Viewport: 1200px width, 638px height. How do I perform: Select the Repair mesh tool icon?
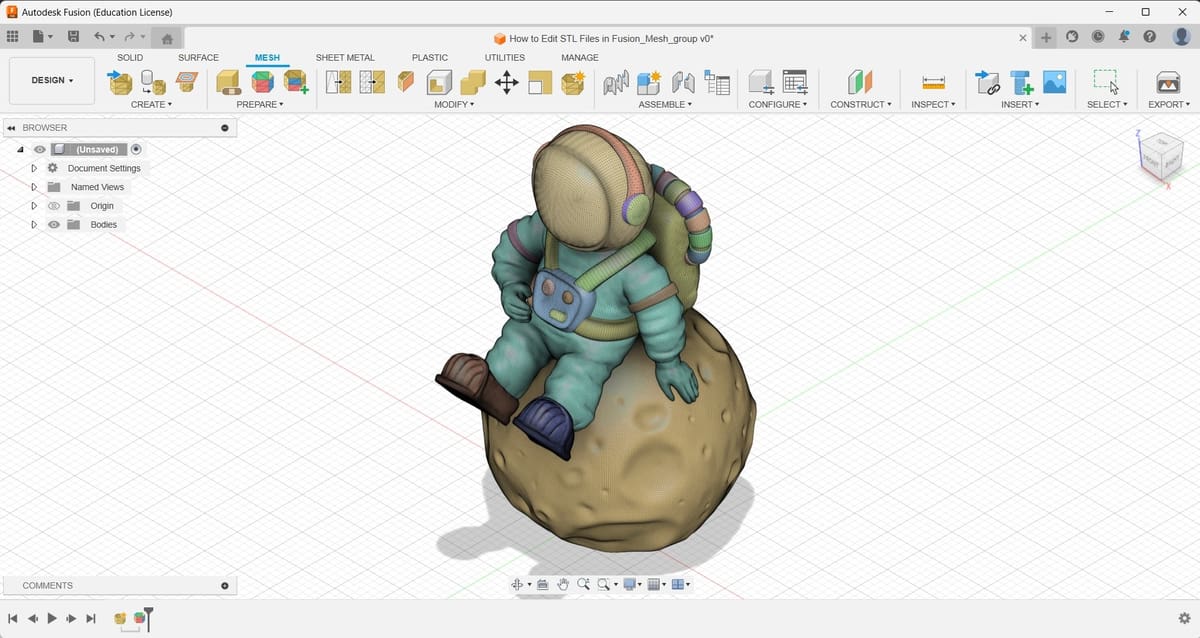[x=229, y=82]
